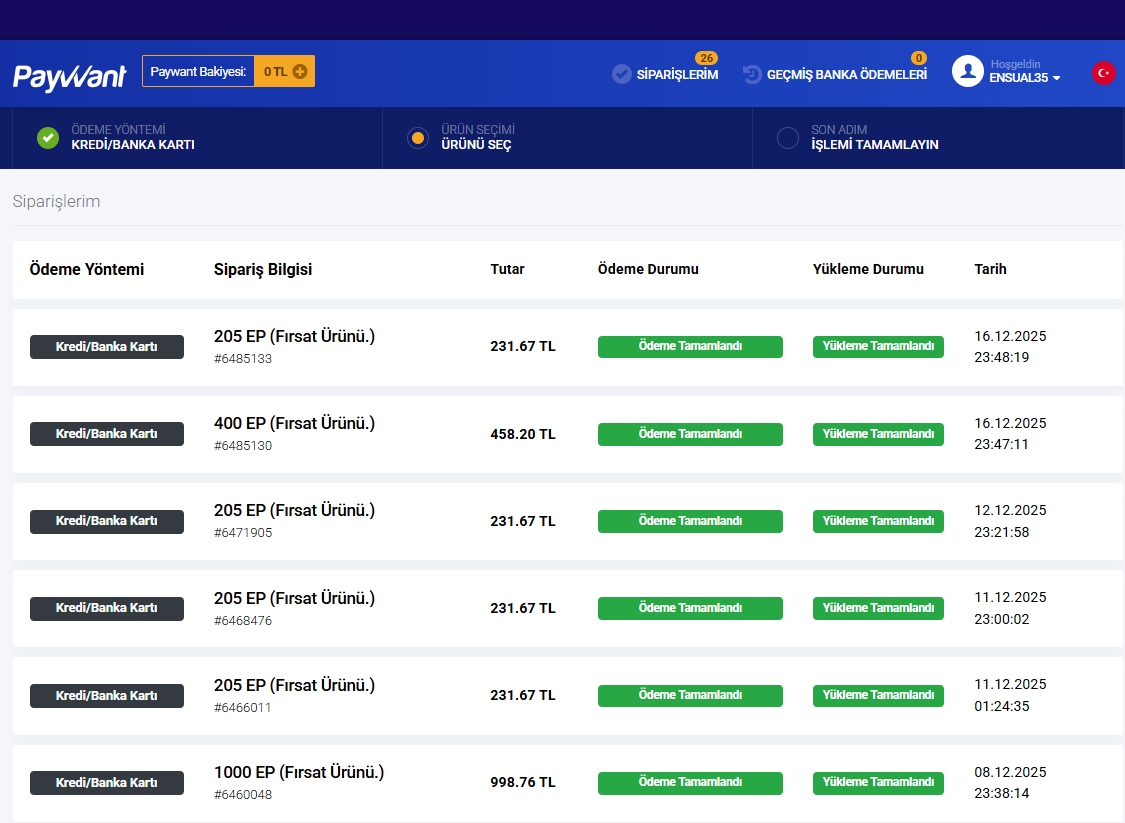Screen dimensions: 1125x823
Task: Click the date 08.12.2025 23:38:14
Action: tap(1010, 782)
